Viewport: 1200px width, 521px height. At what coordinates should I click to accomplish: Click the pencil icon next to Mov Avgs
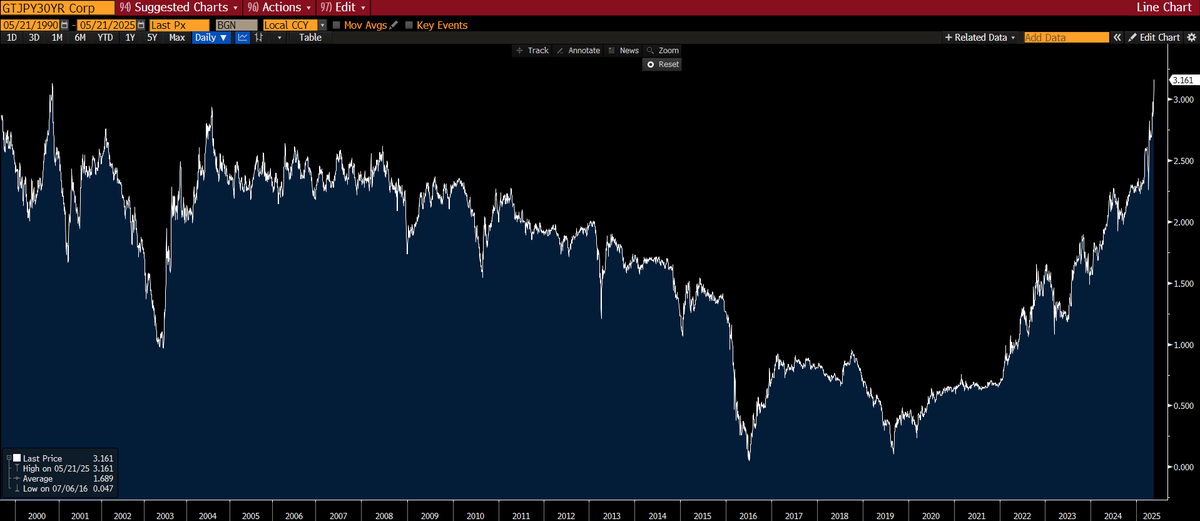point(393,25)
